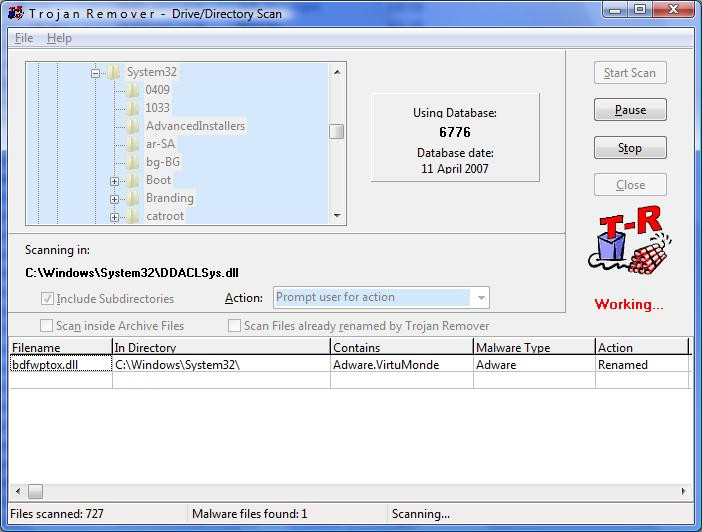Pause the running scan
Screen dimensions: 702x532
pos(630,110)
